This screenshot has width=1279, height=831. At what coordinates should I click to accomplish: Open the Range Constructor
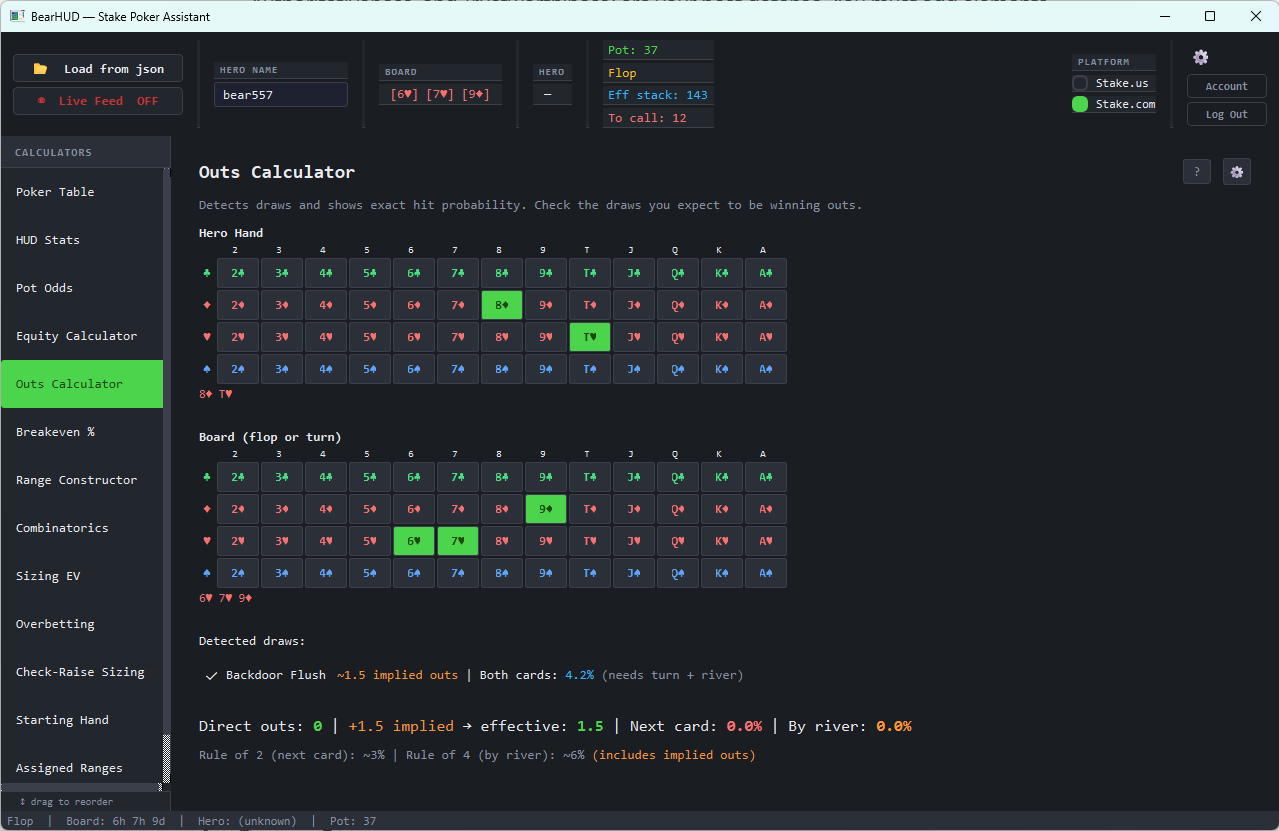pyautogui.click(x=82, y=480)
